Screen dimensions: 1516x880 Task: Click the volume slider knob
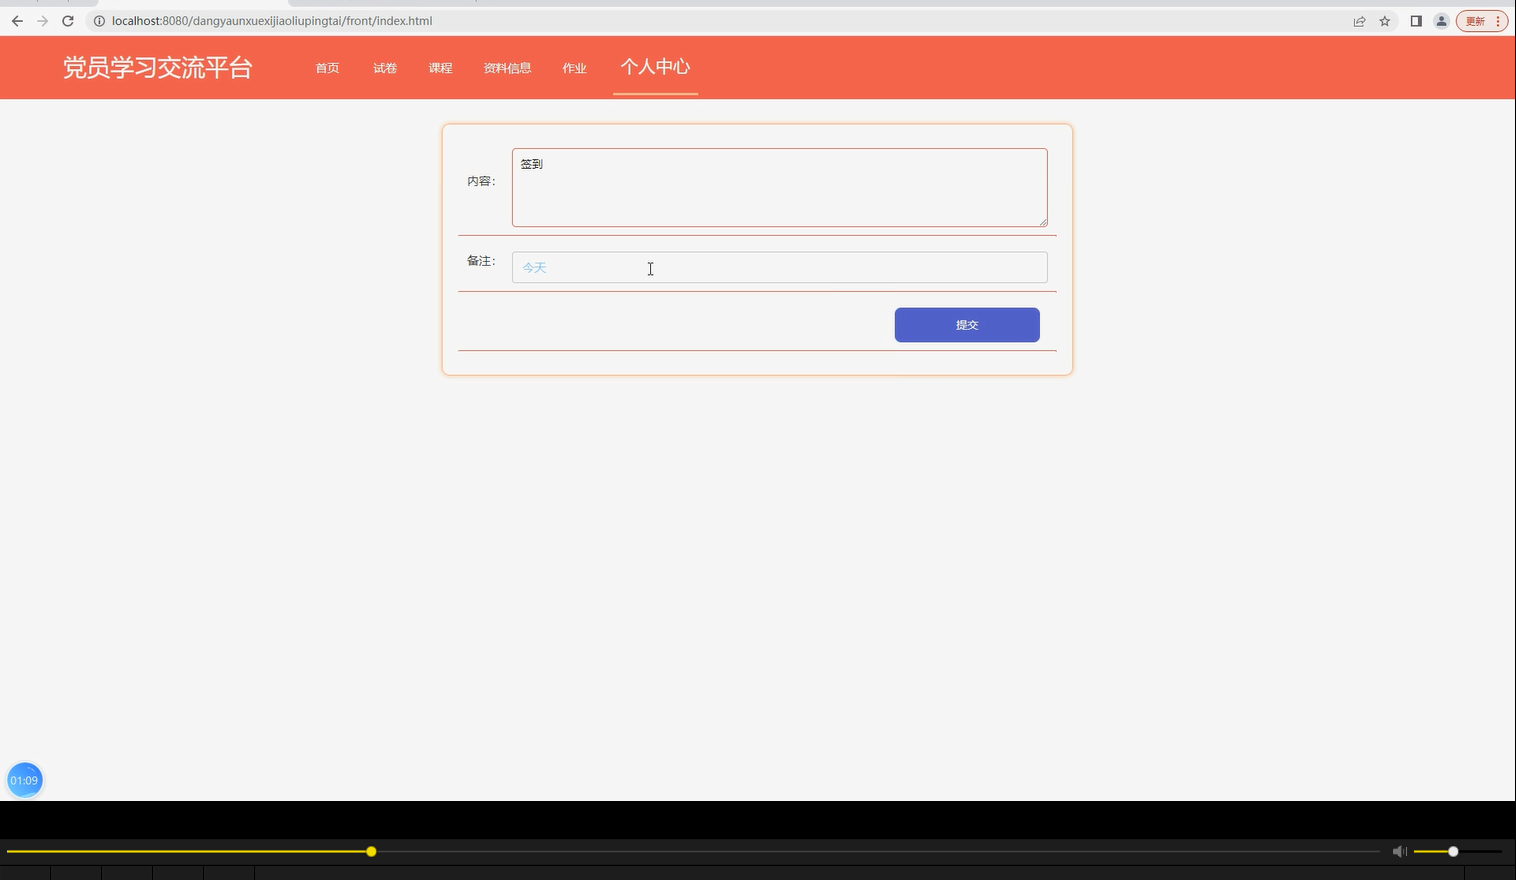[x=1453, y=852]
